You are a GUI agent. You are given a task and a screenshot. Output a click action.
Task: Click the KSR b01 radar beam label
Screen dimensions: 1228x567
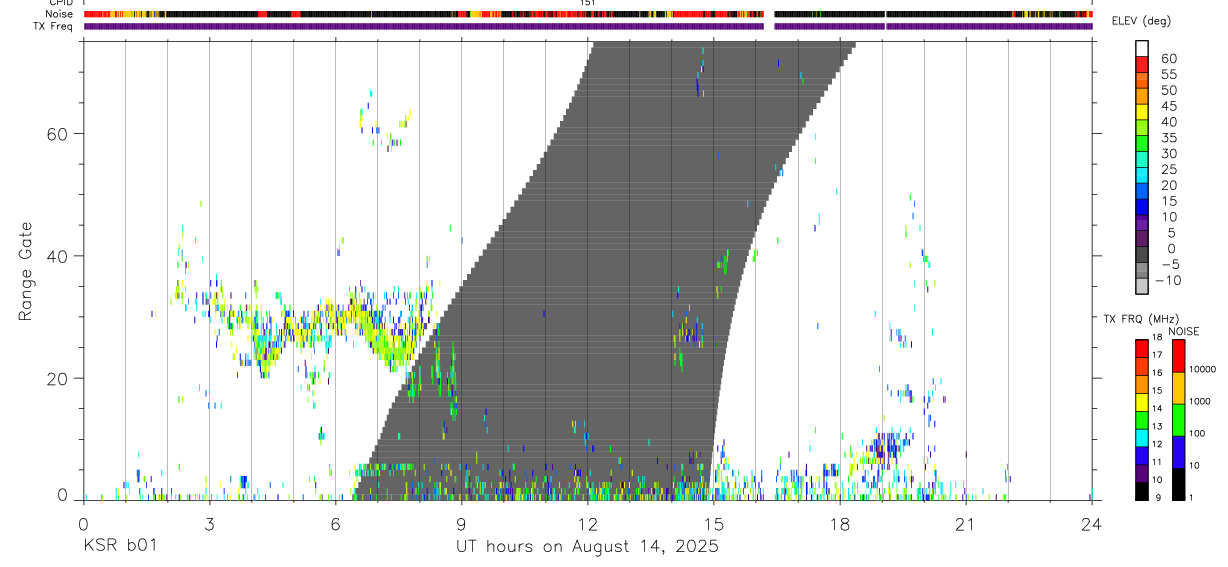[x=120, y=546]
